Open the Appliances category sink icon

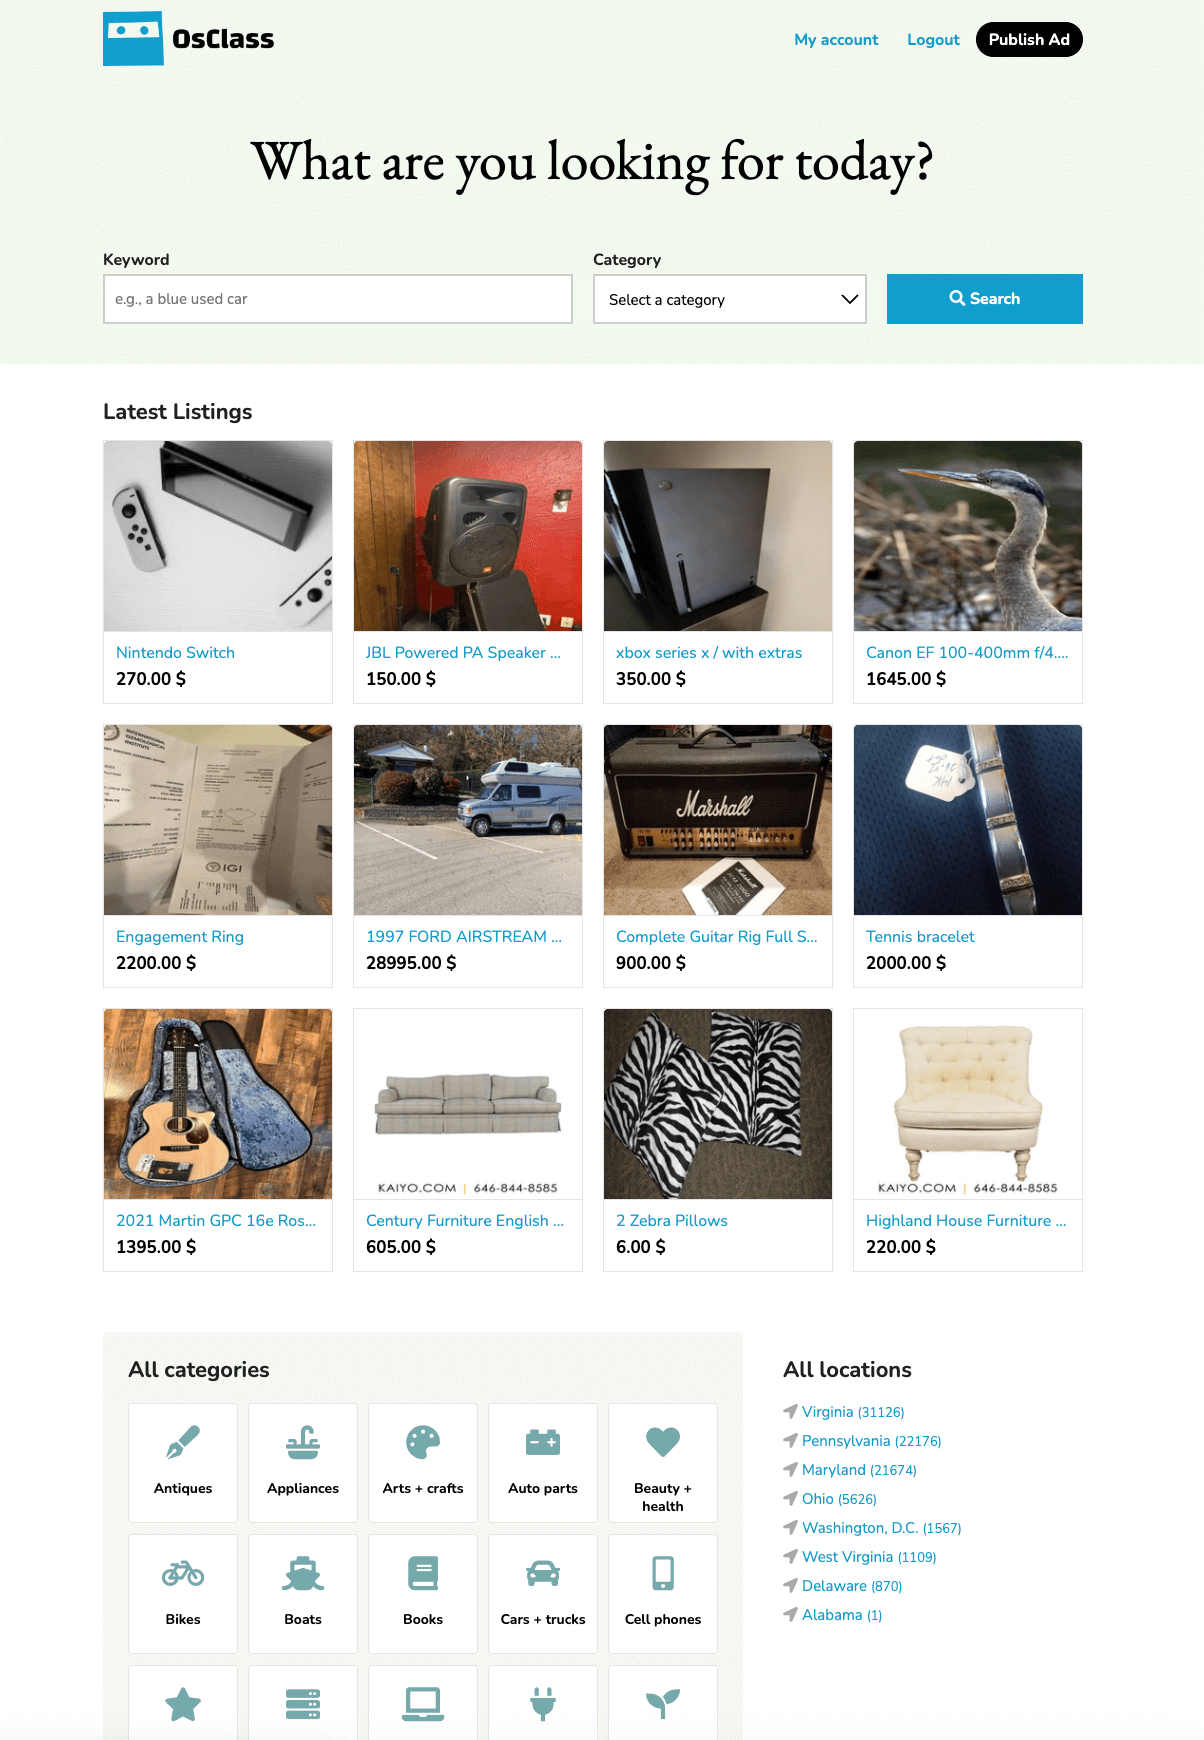pos(303,1442)
